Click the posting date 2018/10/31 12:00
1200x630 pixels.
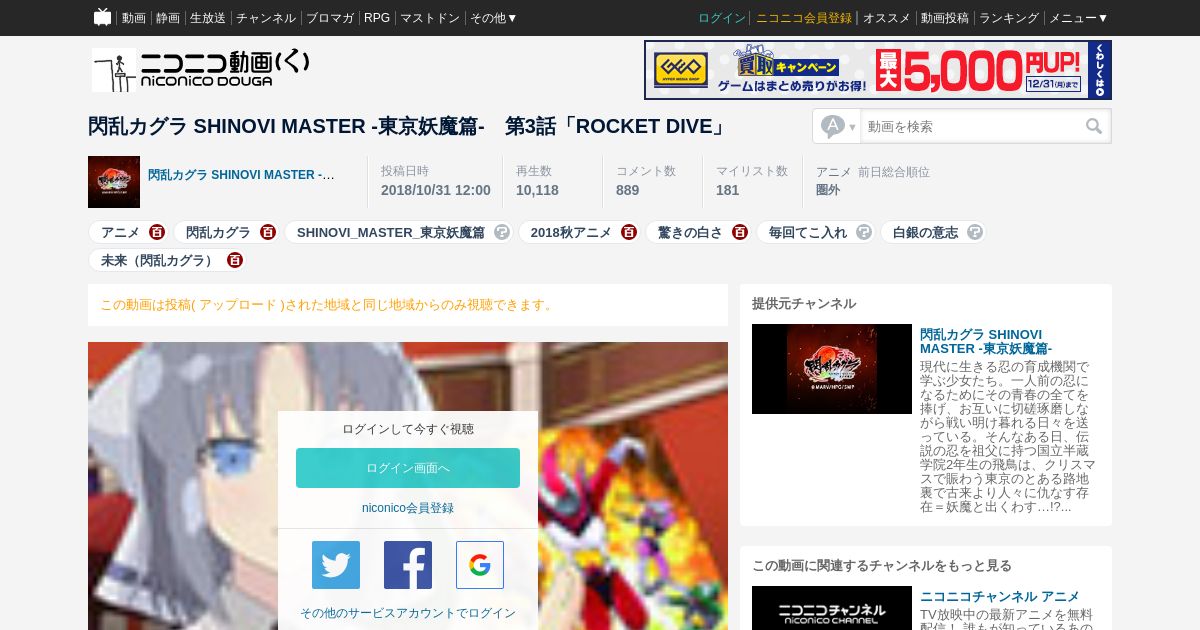(x=436, y=190)
